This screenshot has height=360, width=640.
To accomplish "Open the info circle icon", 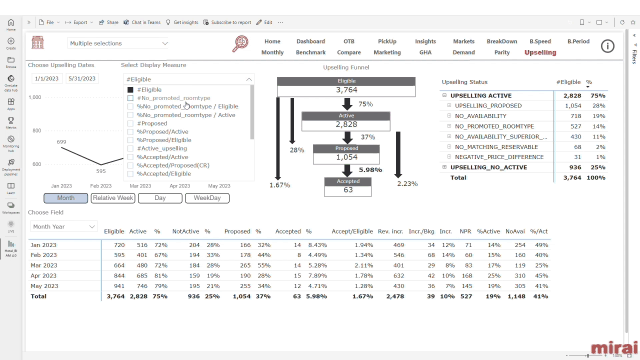I will click(607, 46).
